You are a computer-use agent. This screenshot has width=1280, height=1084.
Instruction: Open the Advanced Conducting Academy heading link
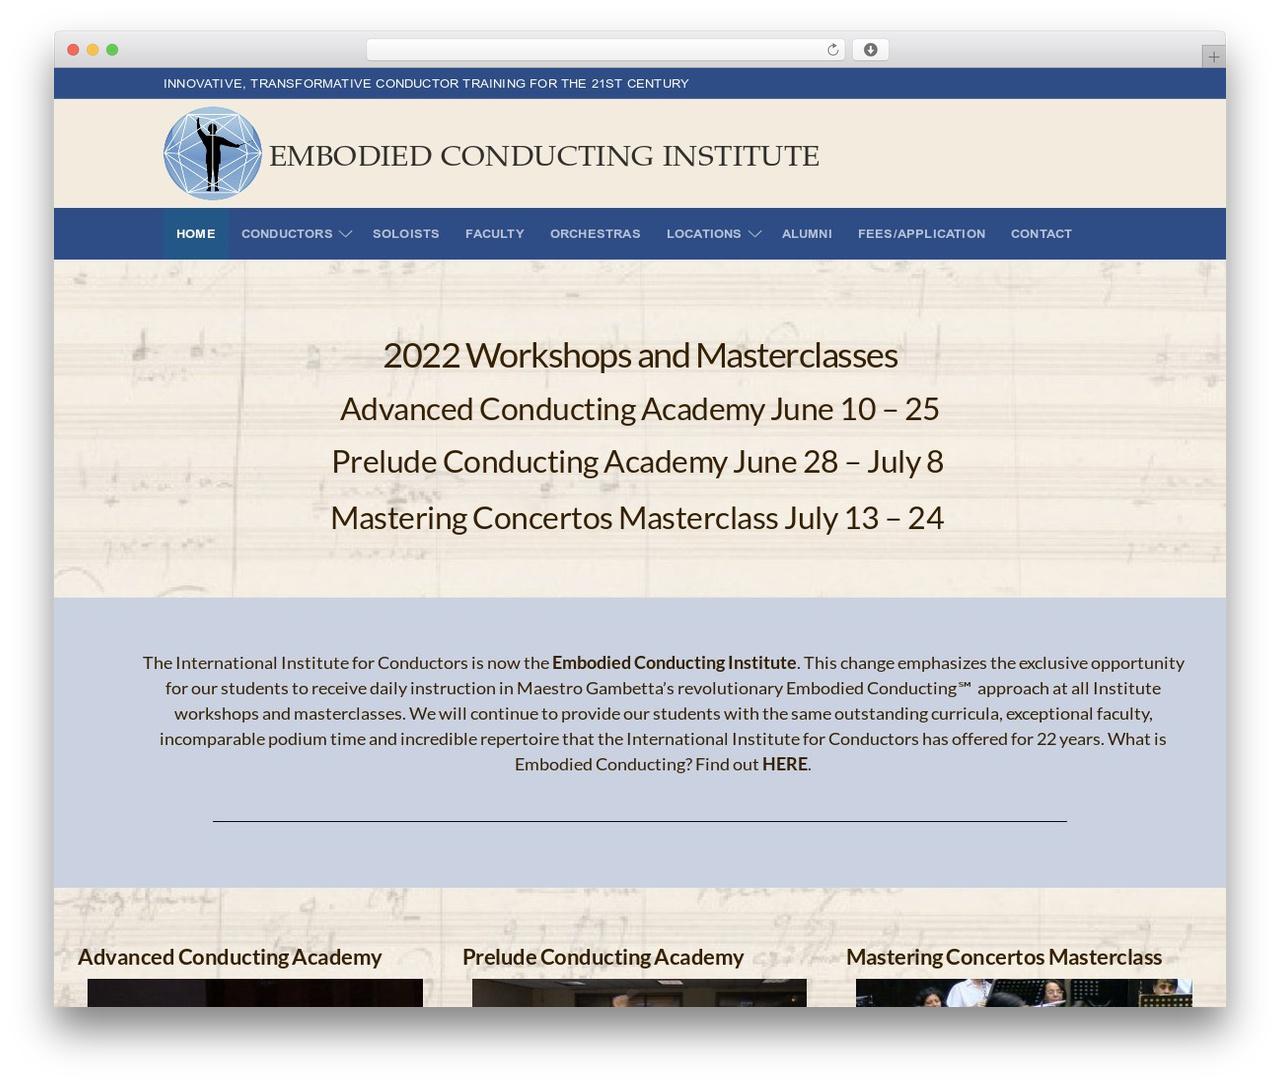point(230,957)
